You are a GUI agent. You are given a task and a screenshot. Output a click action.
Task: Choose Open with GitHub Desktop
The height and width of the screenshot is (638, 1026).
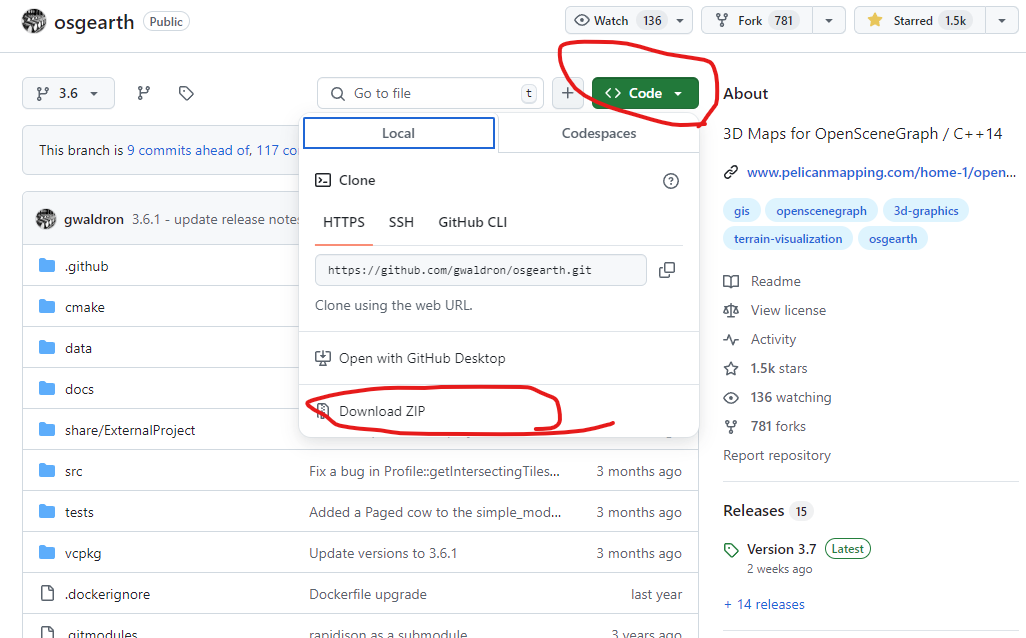pos(421,359)
